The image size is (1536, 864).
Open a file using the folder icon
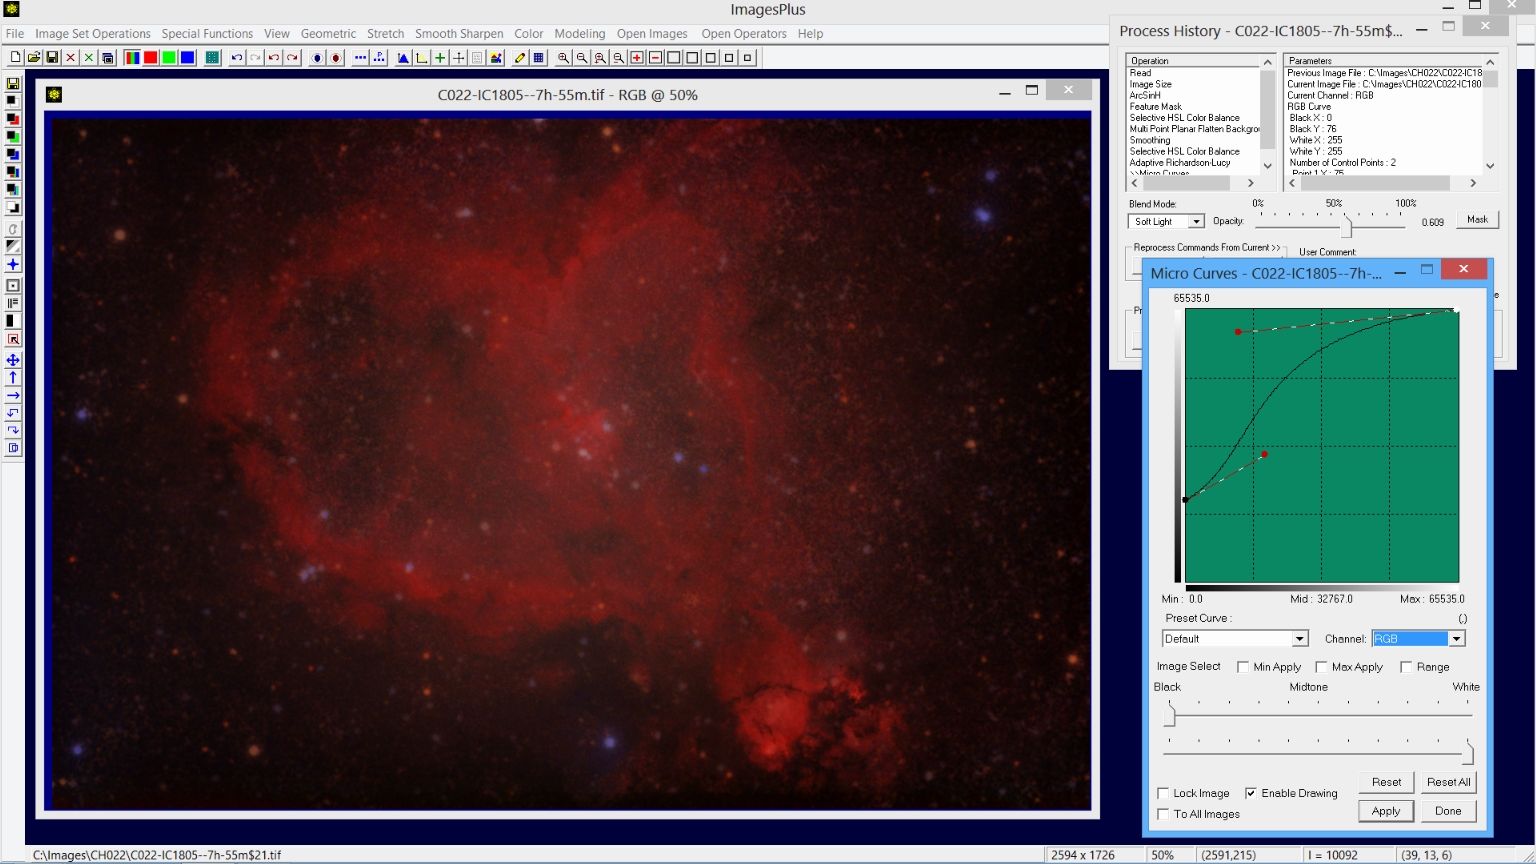tap(34, 58)
